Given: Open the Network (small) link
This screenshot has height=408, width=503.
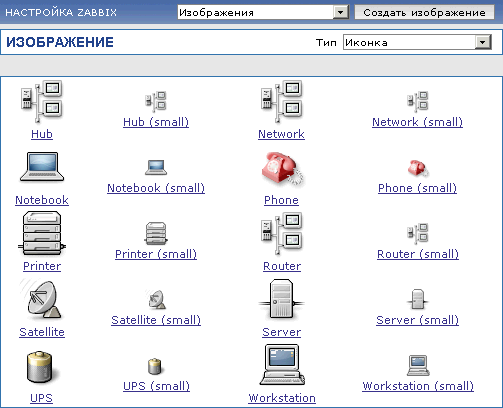Looking at the screenshot, I should pos(417,122).
